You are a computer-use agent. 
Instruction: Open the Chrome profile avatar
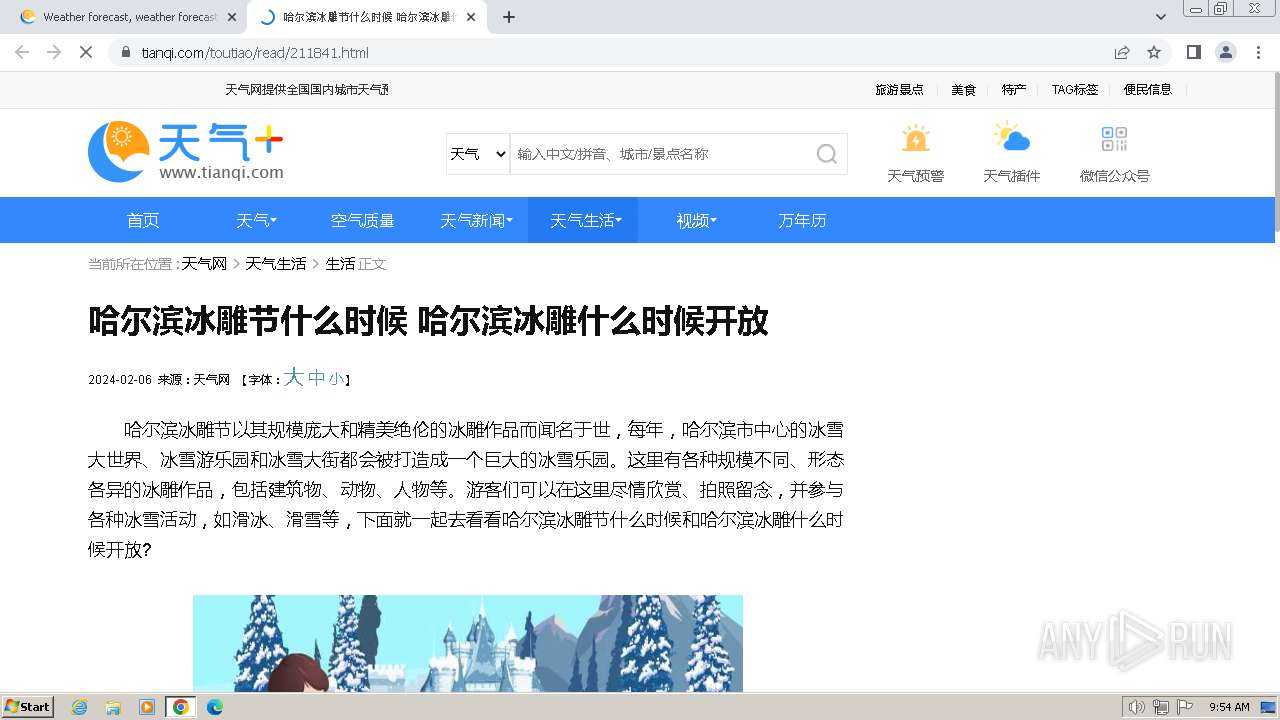pyautogui.click(x=1225, y=52)
